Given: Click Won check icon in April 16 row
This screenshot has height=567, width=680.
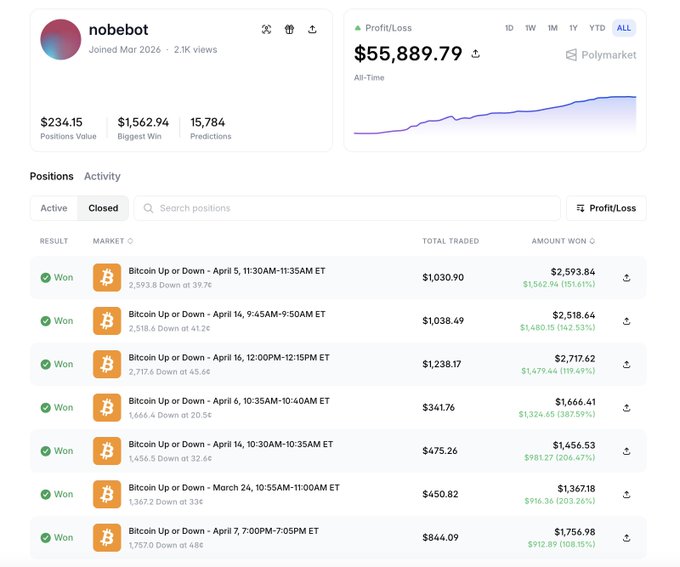Looking at the screenshot, I should click(x=46, y=364).
